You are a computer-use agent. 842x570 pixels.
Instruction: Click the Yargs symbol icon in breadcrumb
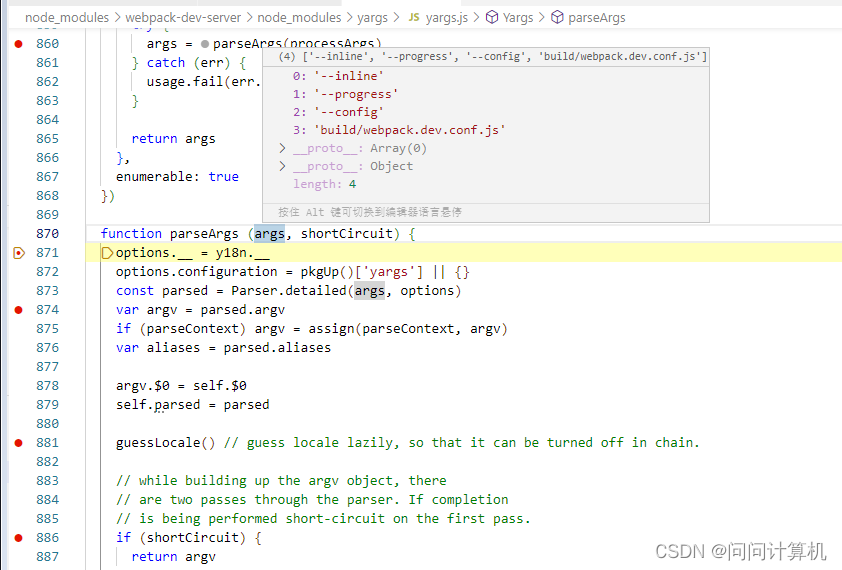tap(491, 17)
